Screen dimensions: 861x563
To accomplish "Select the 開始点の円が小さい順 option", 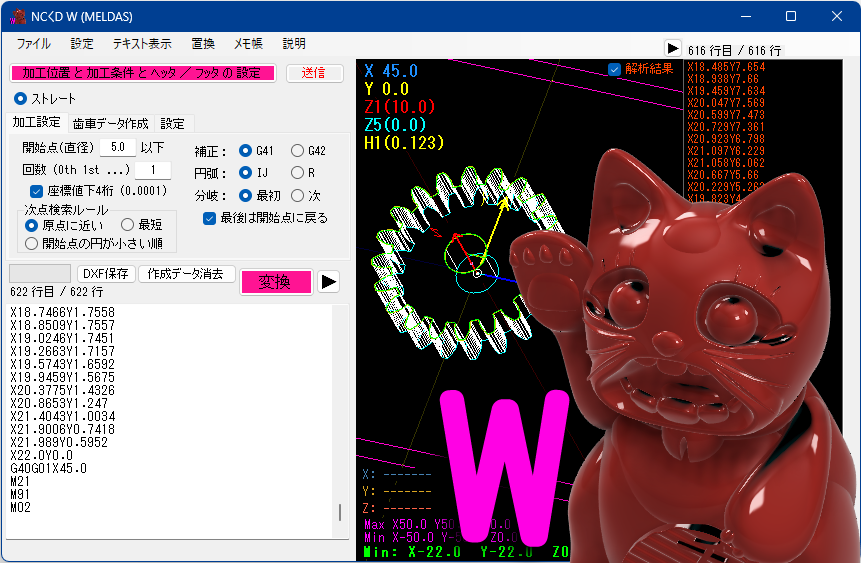I will click(x=31, y=243).
